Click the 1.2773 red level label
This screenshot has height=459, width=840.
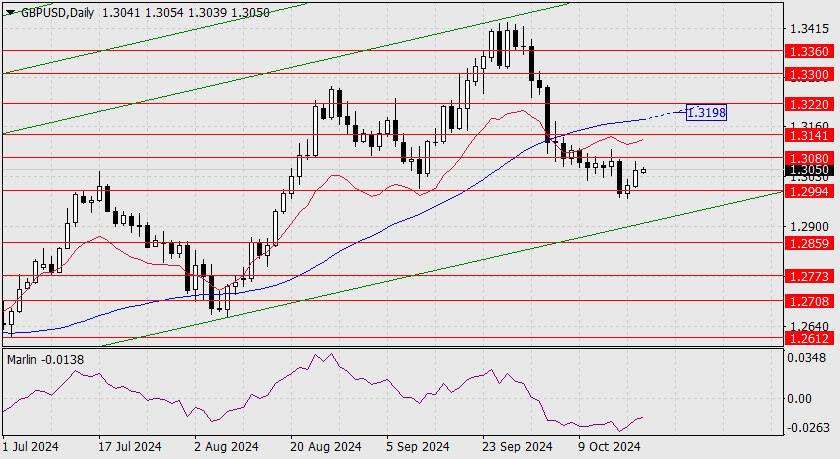[809, 276]
